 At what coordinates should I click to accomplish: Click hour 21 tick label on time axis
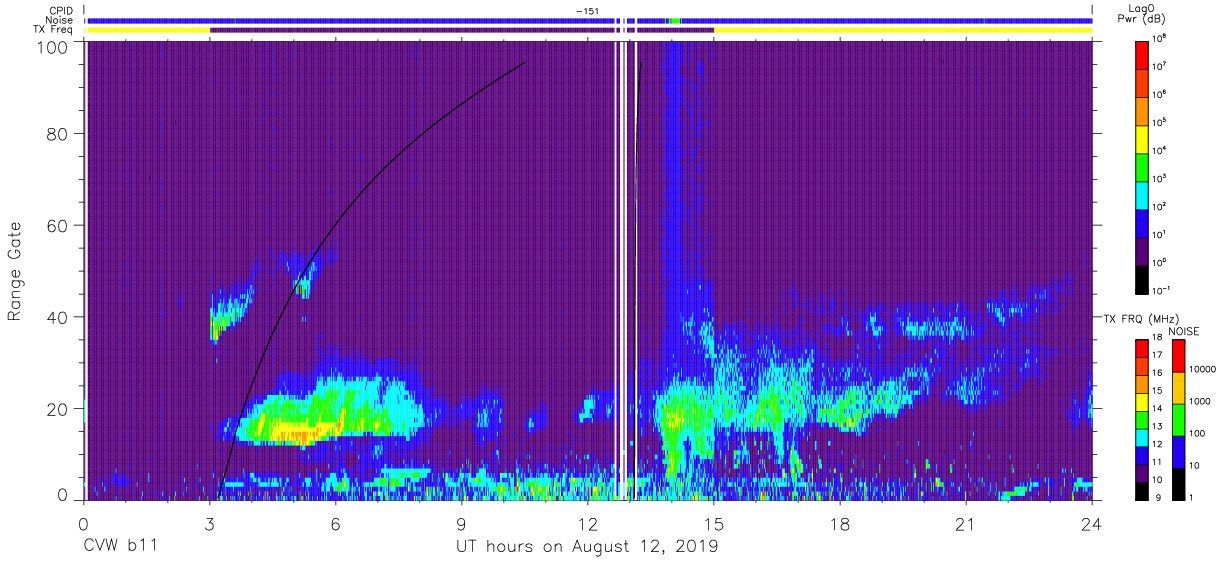[966, 524]
